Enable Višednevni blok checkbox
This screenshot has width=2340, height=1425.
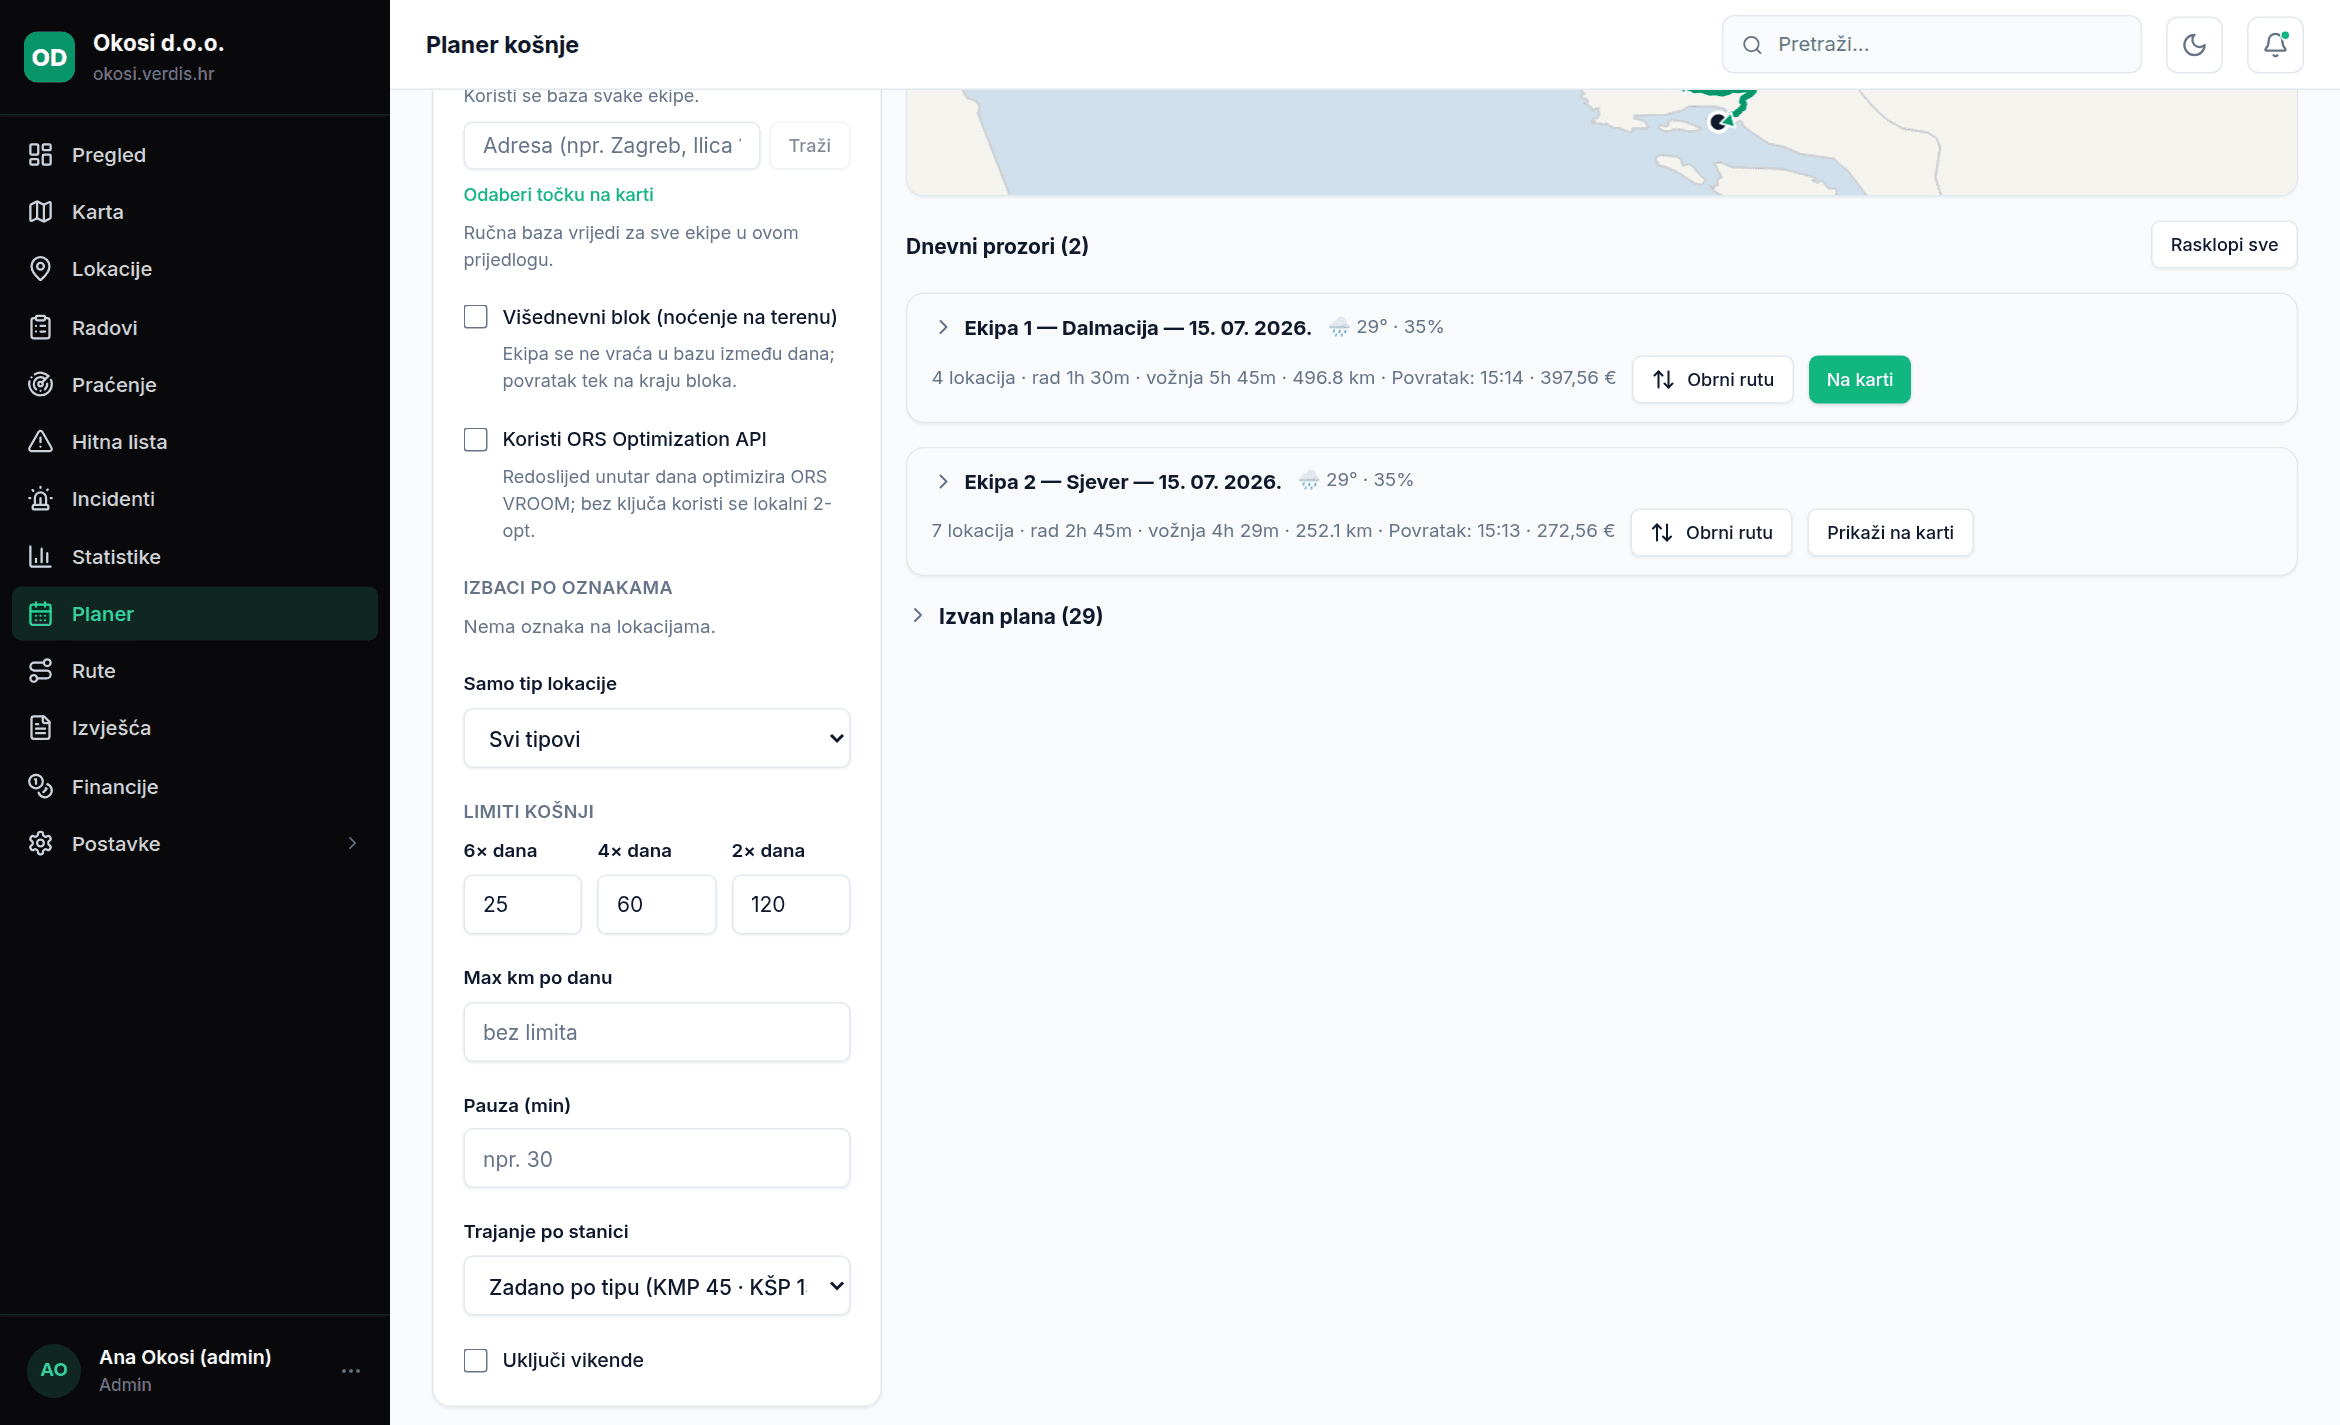pos(476,317)
